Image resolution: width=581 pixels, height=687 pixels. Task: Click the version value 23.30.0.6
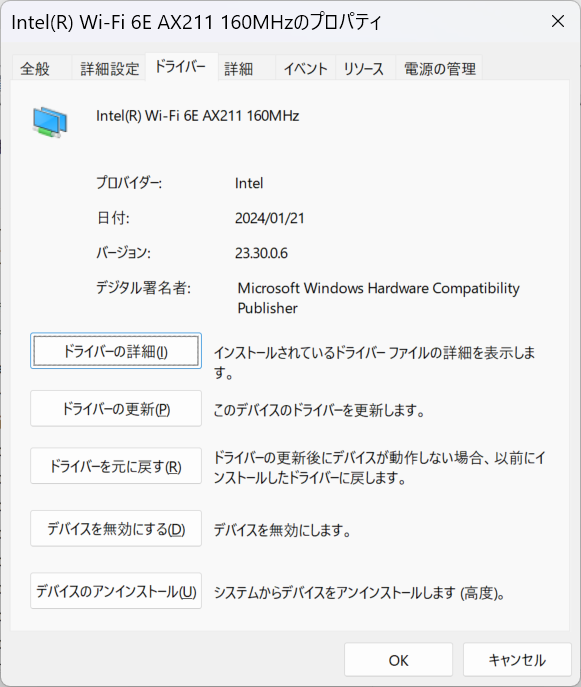pos(261,253)
